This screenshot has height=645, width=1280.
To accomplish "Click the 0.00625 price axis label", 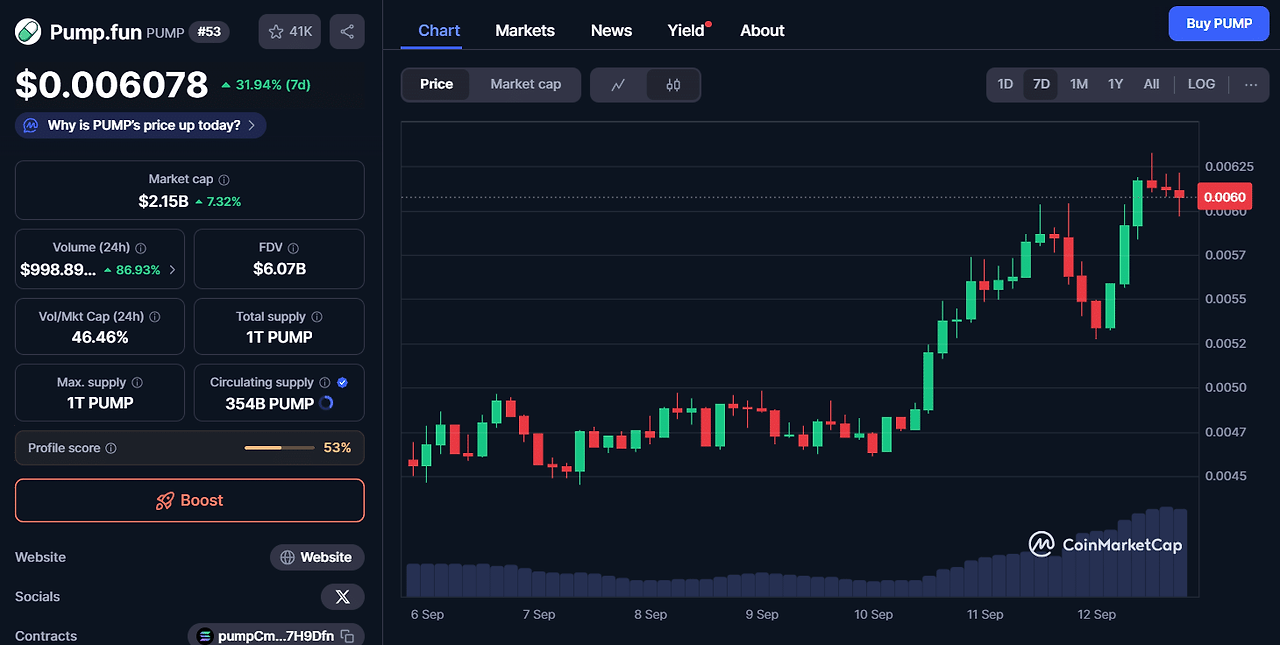I will pos(1228,166).
